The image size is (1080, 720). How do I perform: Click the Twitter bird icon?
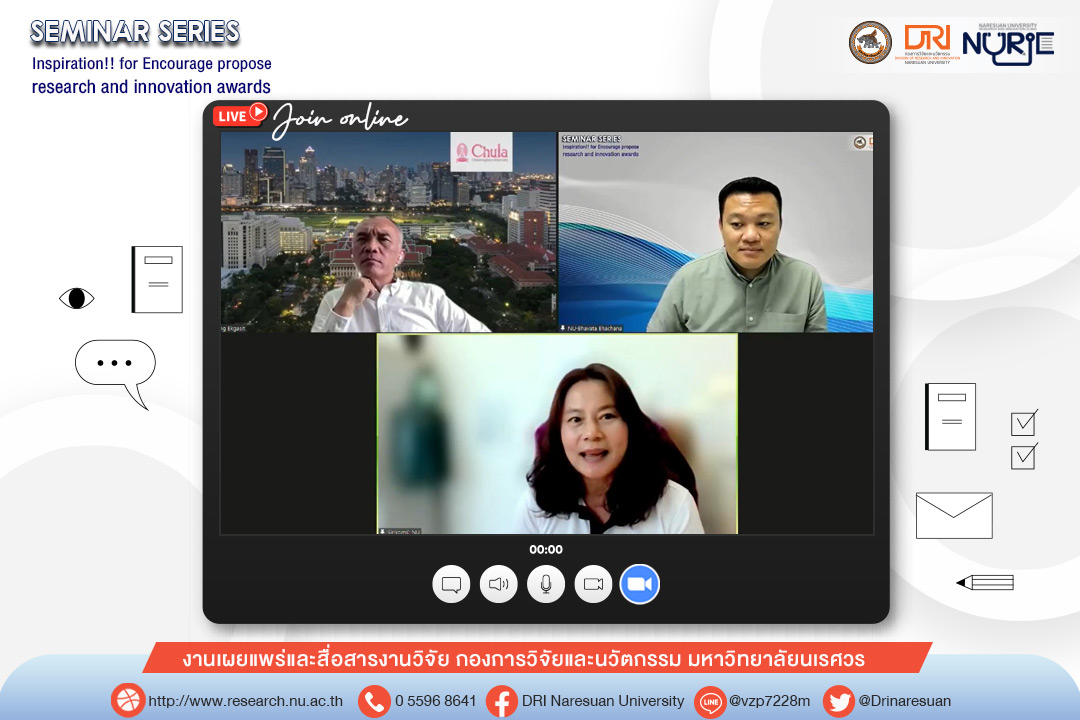(839, 701)
